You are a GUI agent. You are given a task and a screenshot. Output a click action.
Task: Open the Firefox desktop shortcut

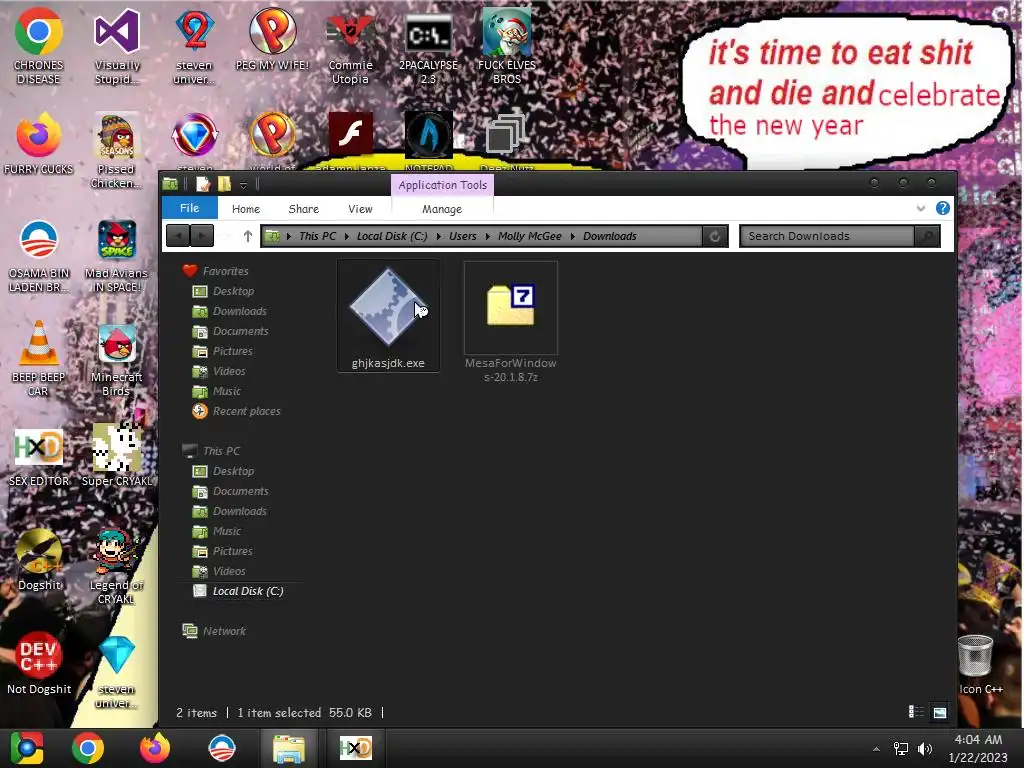[x=39, y=144]
